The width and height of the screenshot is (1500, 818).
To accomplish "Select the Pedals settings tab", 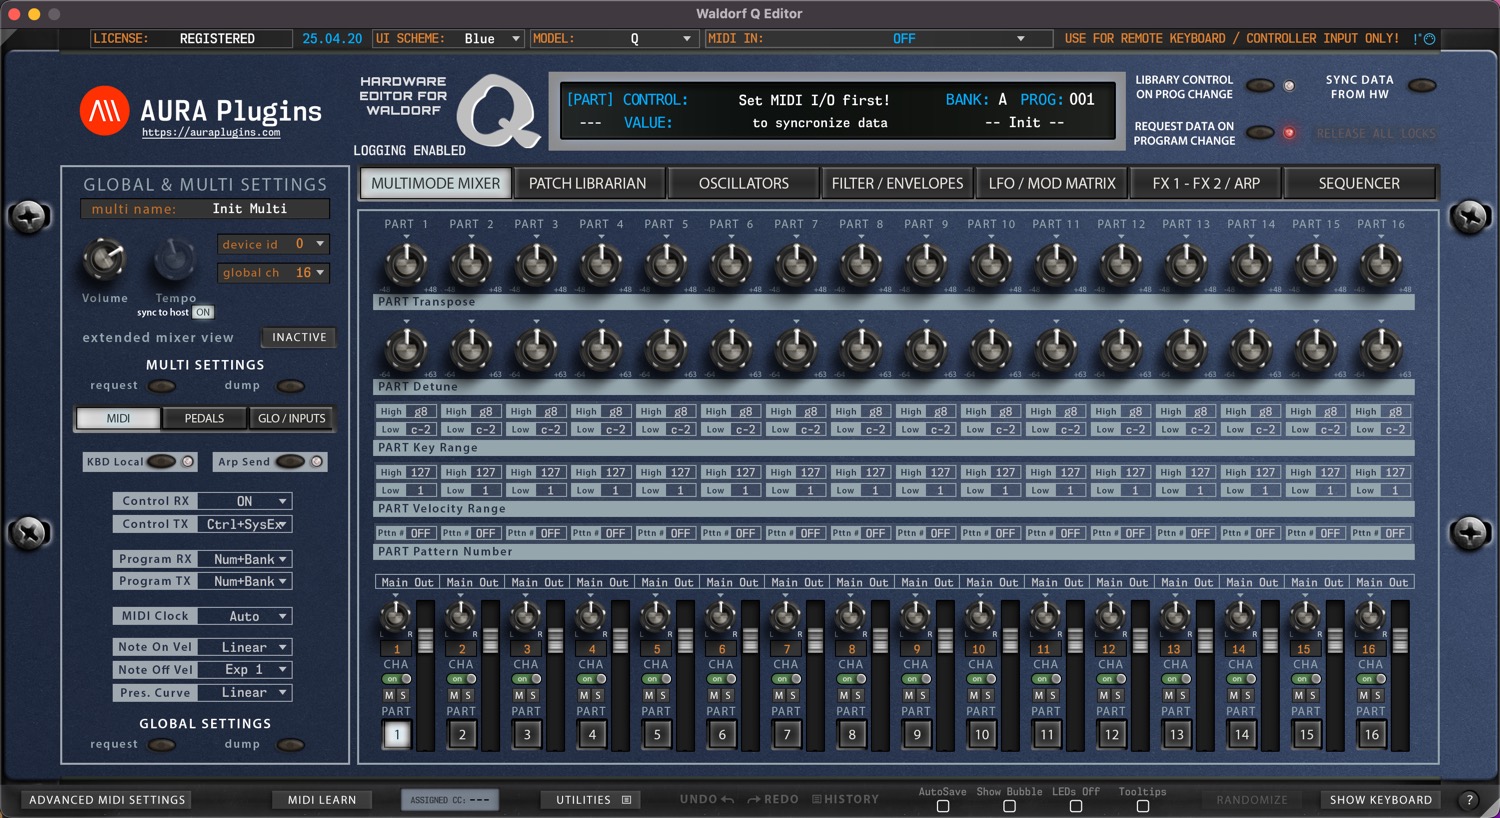I will (204, 418).
